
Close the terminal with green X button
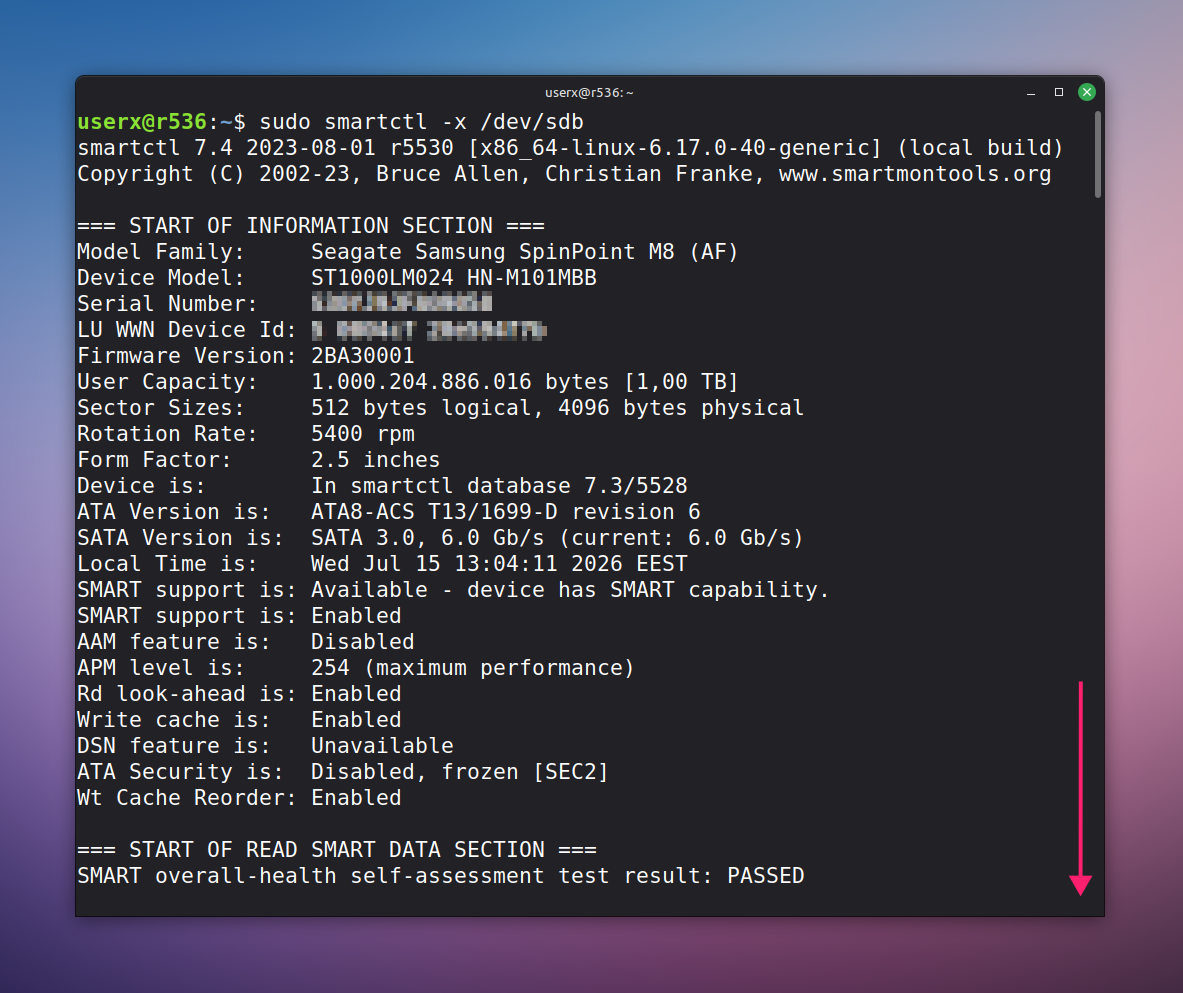1086,92
